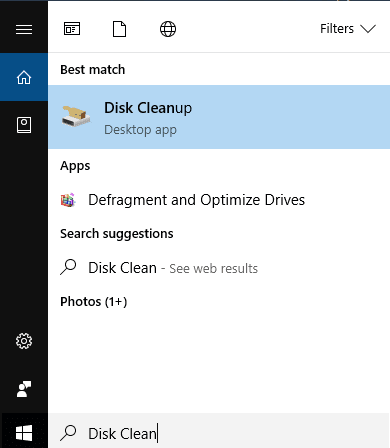Open the Notebook icon in sidebar
Viewport: 390px width, 448px height.
24,125
